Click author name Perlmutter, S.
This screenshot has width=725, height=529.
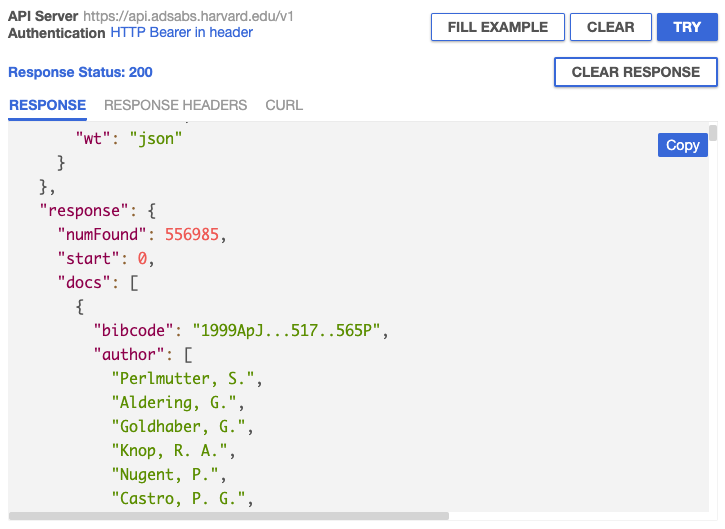pos(185,379)
